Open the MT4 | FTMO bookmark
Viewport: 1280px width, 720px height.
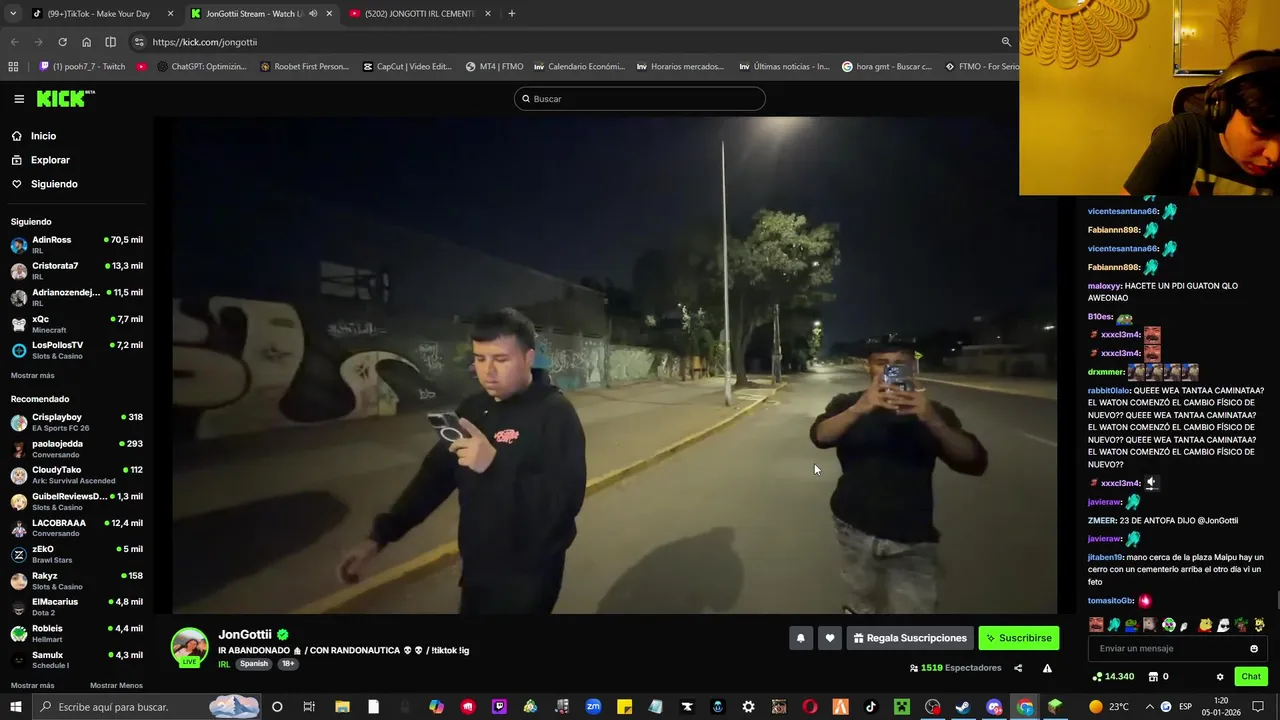[x=494, y=67]
